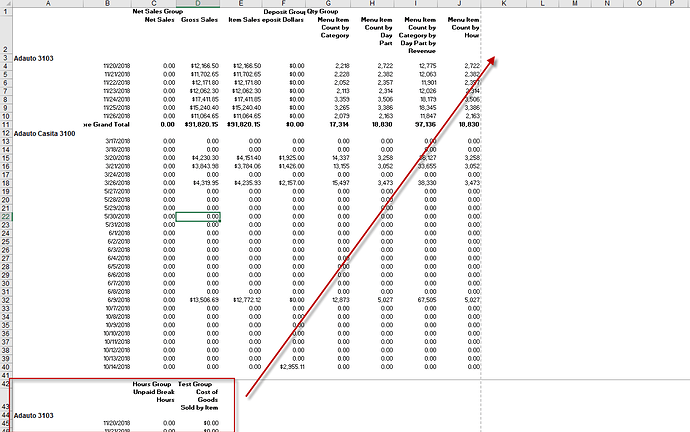Click date cell 10/14/2018
The height and width of the screenshot is (432, 690).
coord(117,367)
